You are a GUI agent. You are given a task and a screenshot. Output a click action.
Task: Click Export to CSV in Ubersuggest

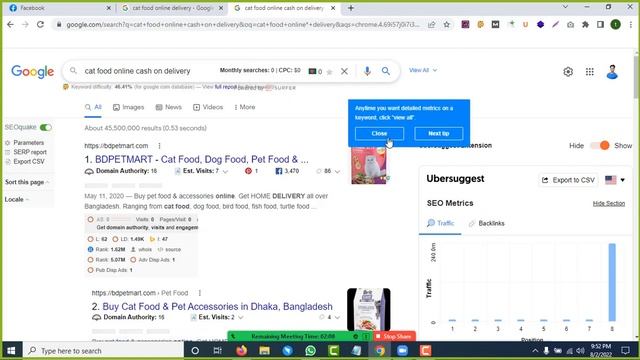568,180
